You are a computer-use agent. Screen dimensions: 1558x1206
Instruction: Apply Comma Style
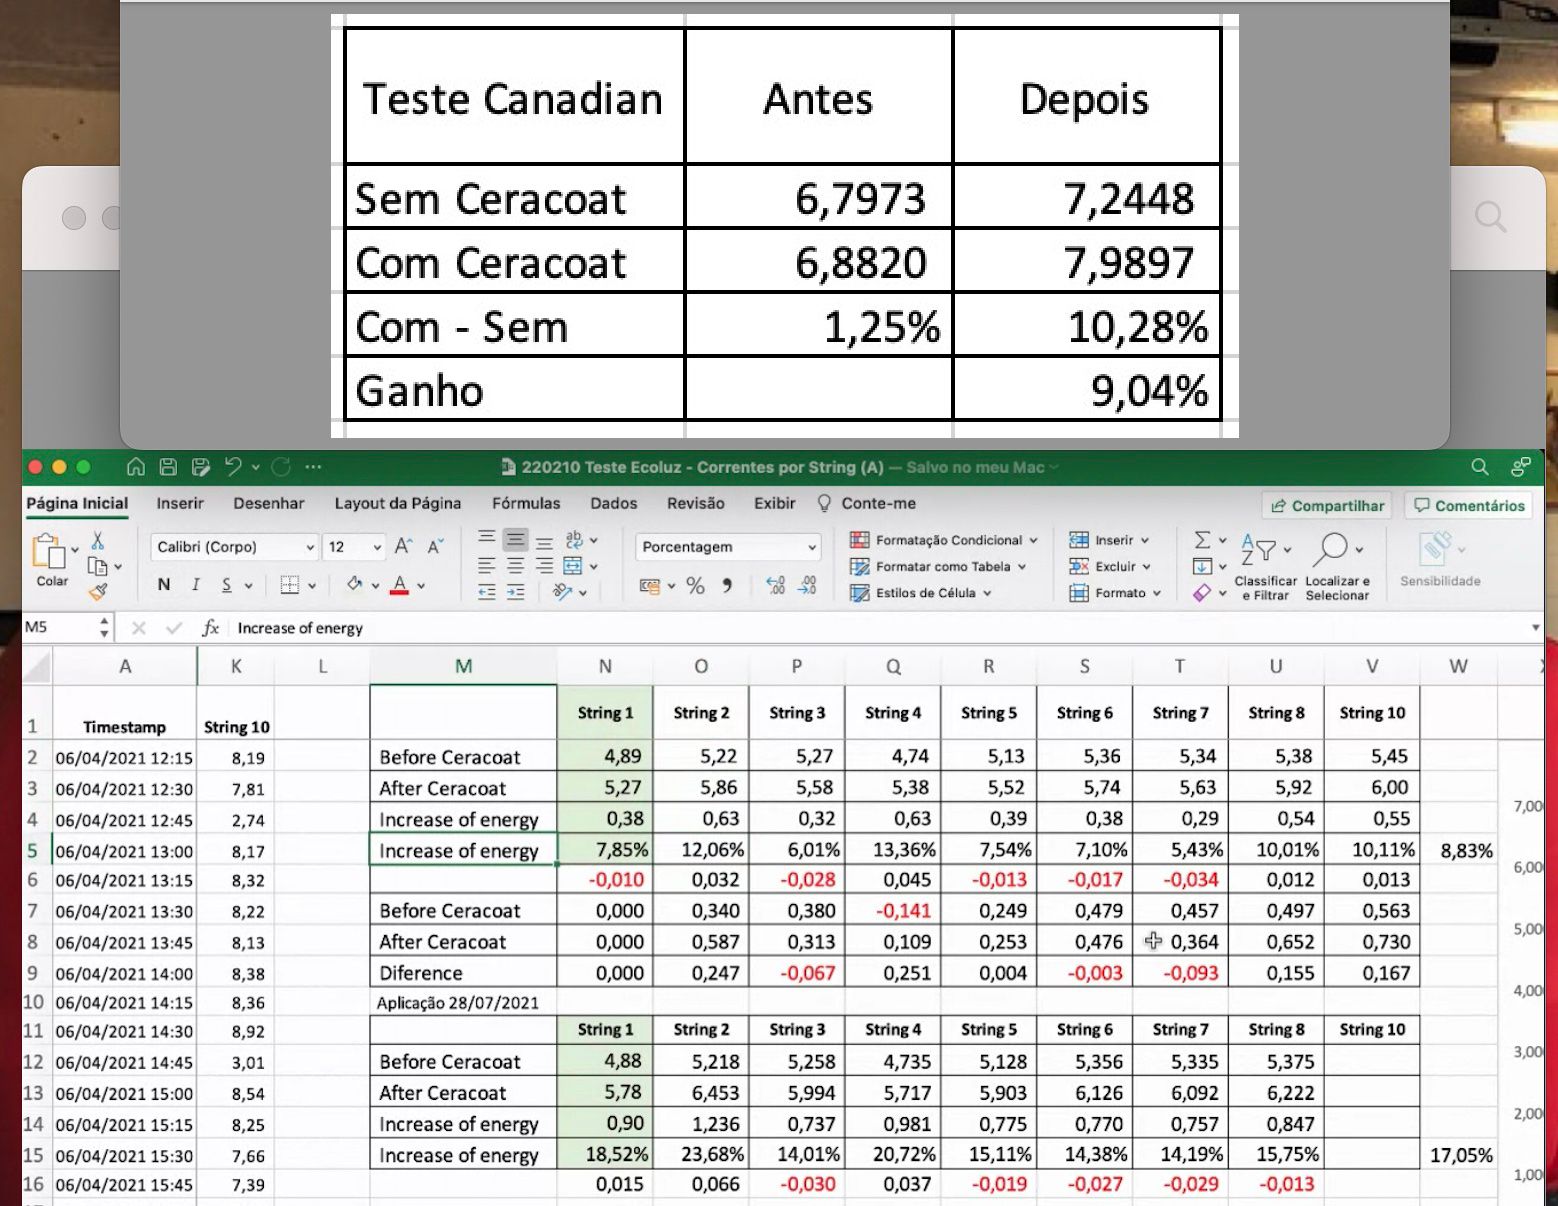coord(727,585)
